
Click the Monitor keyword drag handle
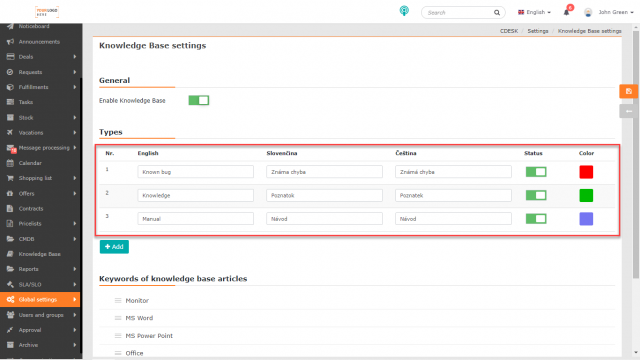[118, 300]
